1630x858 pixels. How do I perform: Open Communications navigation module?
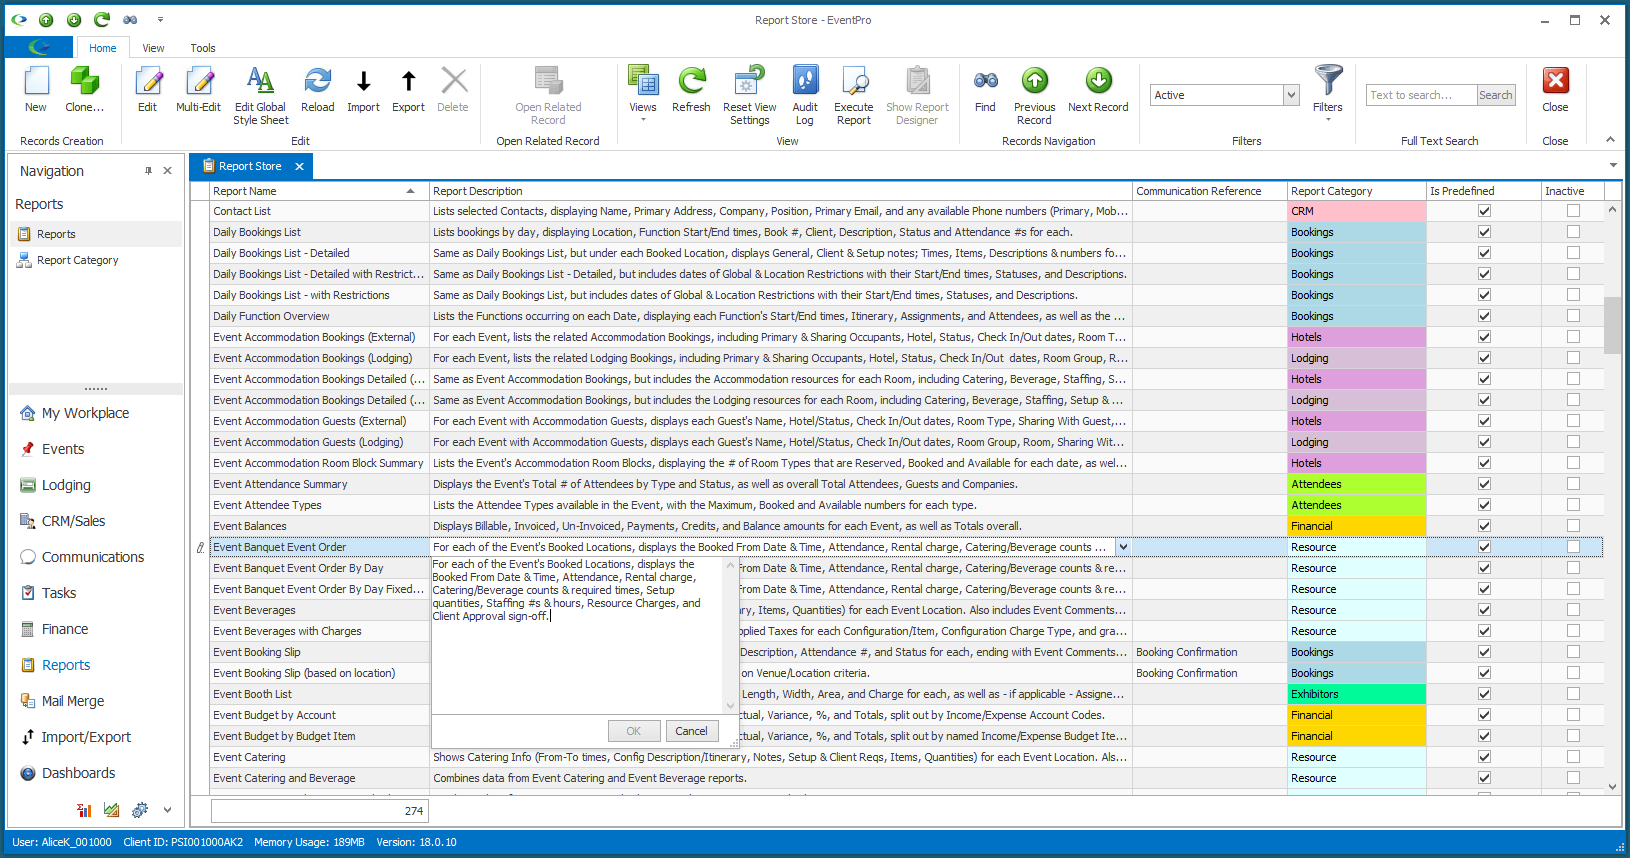(x=93, y=557)
